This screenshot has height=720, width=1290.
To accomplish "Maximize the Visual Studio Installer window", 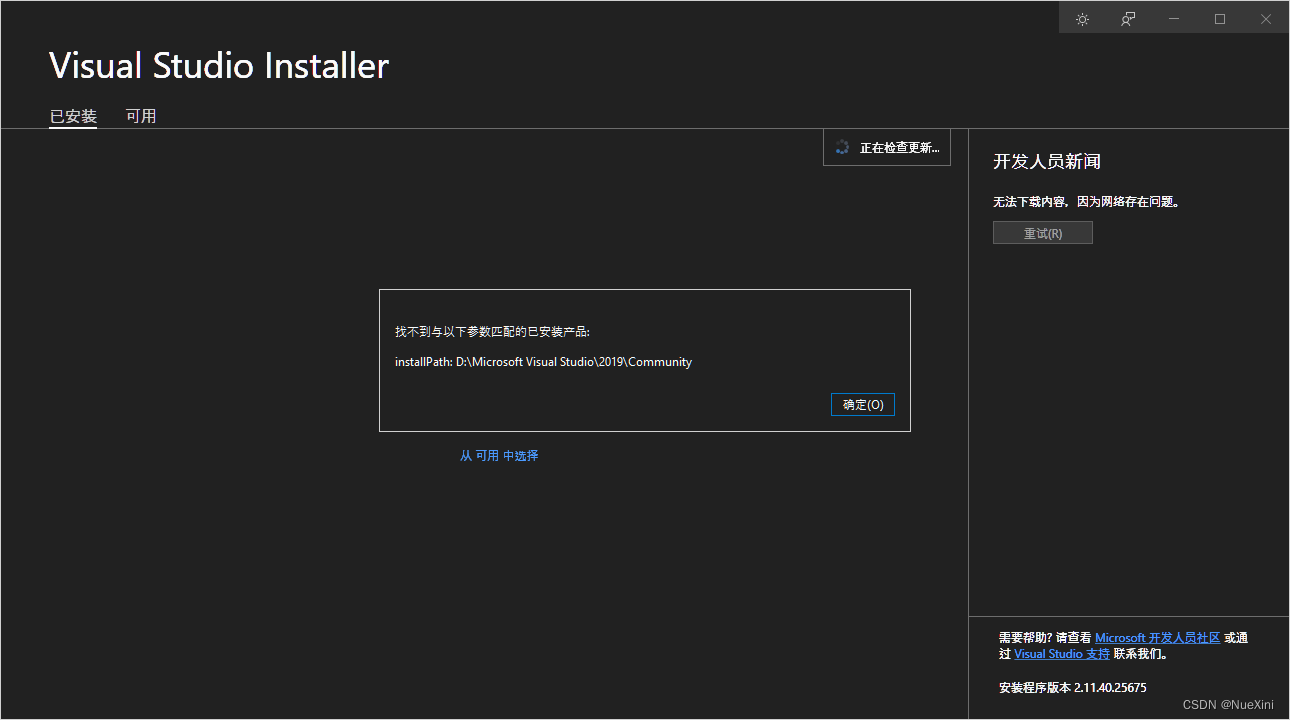I will click(x=1220, y=19).
